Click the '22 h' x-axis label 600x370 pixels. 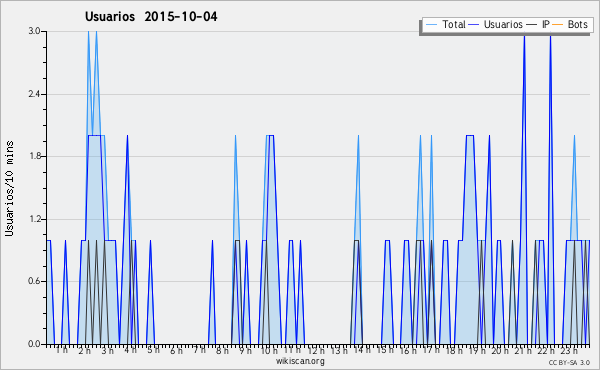click(x=546, y=350)
